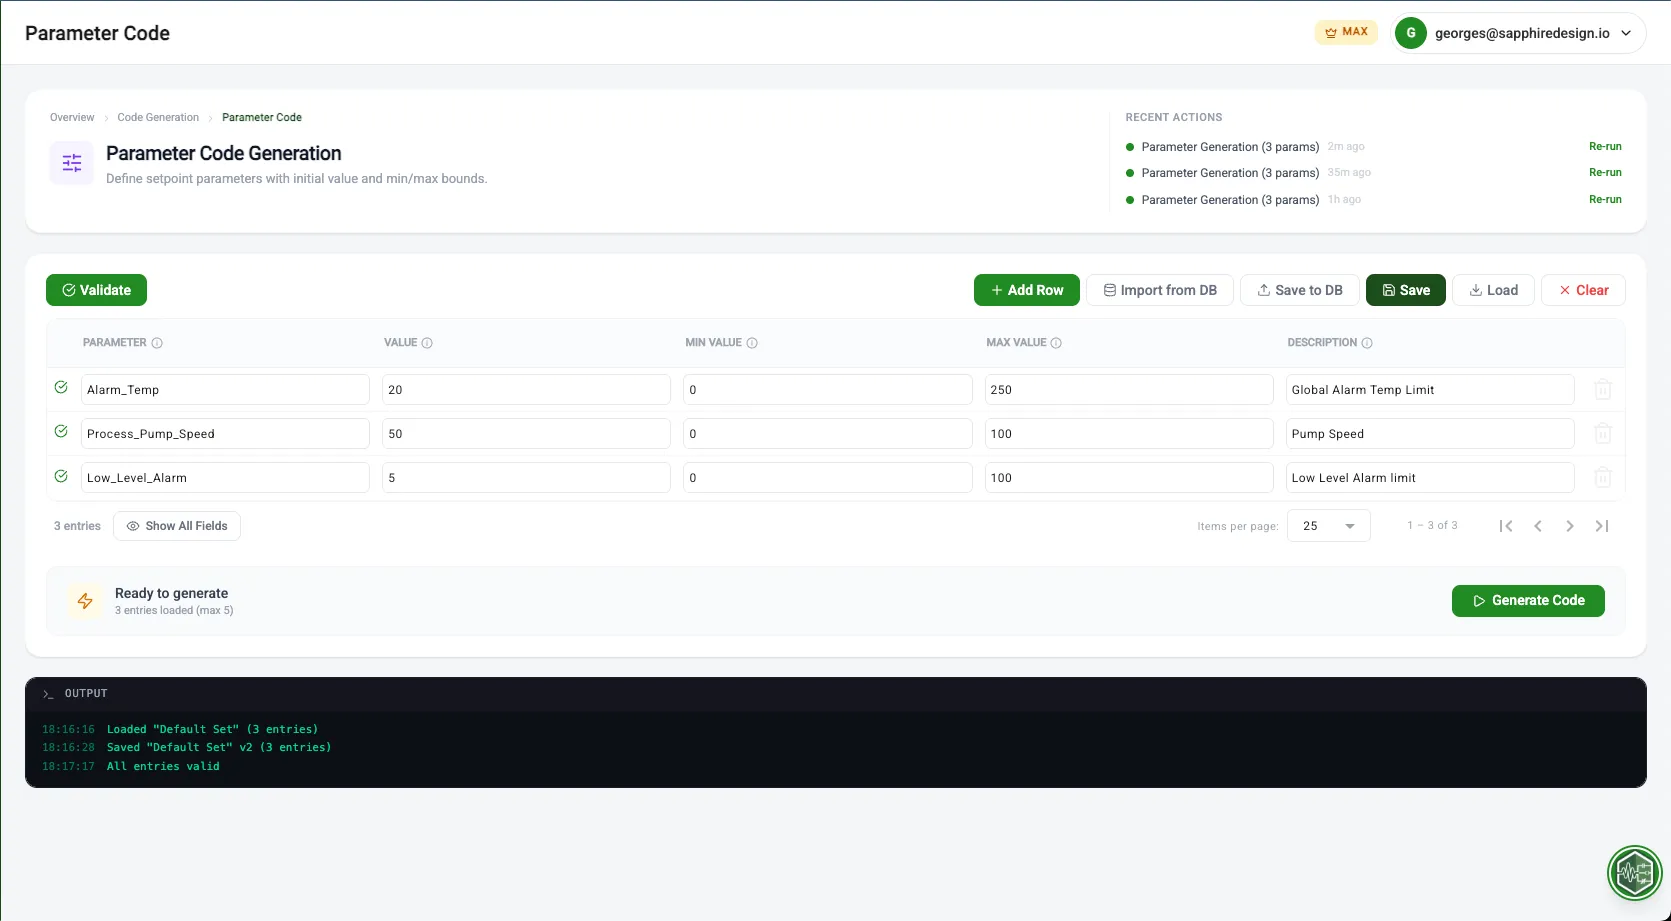
Task: Click the Add Row button
Action: tap(1027, 290)
